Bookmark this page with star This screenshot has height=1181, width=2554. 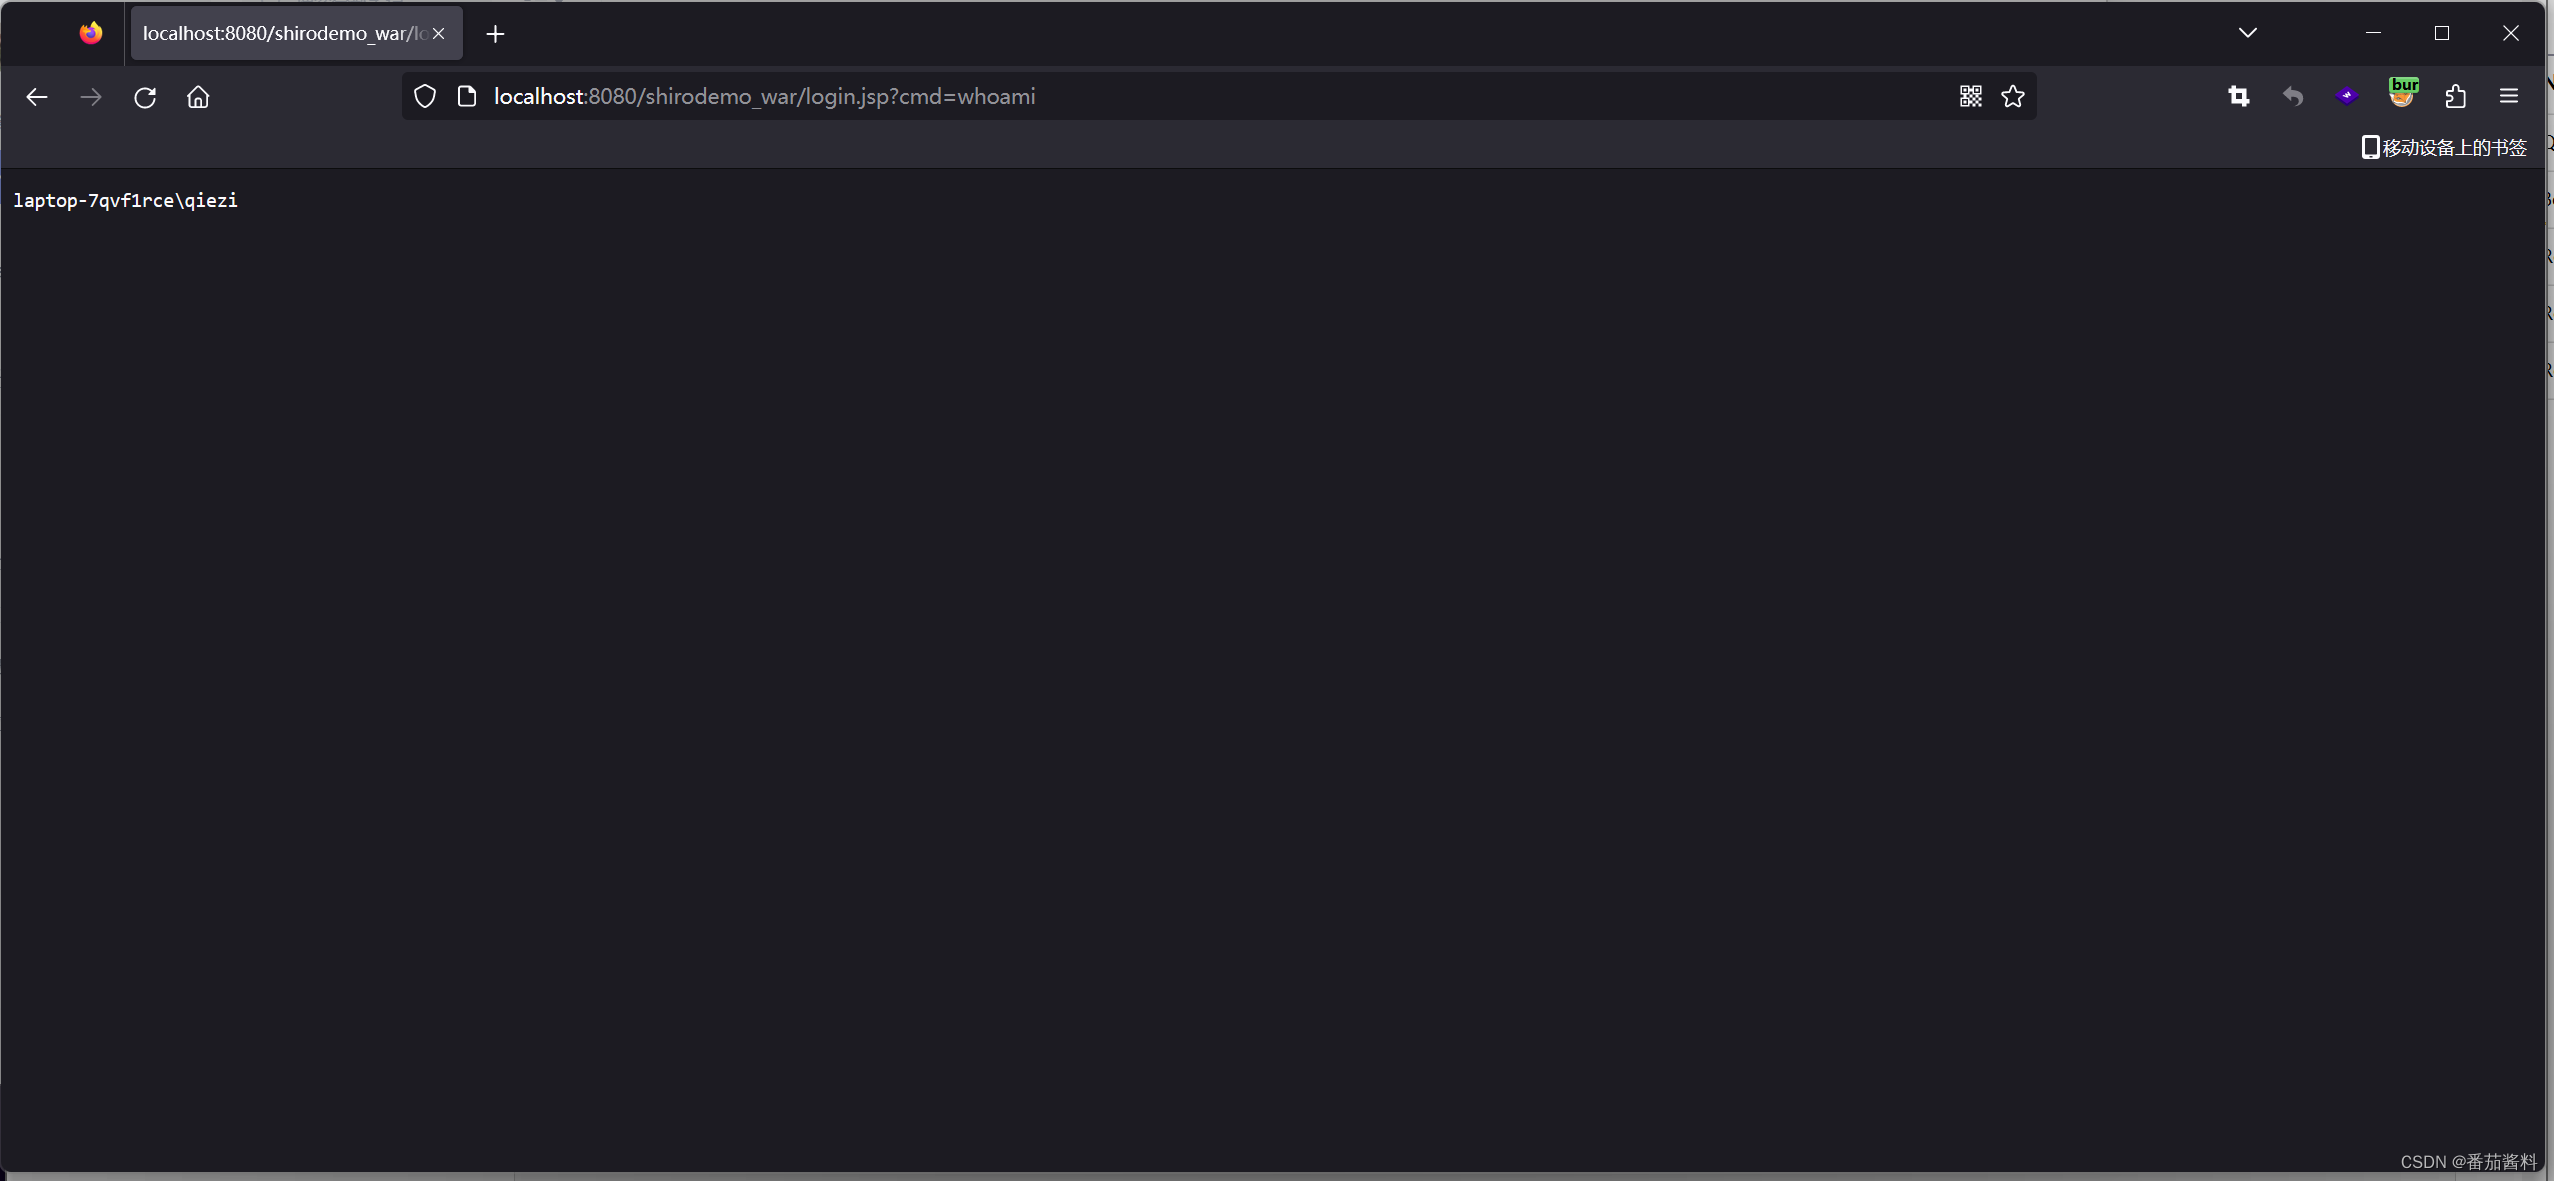(x=2013, y=97)
